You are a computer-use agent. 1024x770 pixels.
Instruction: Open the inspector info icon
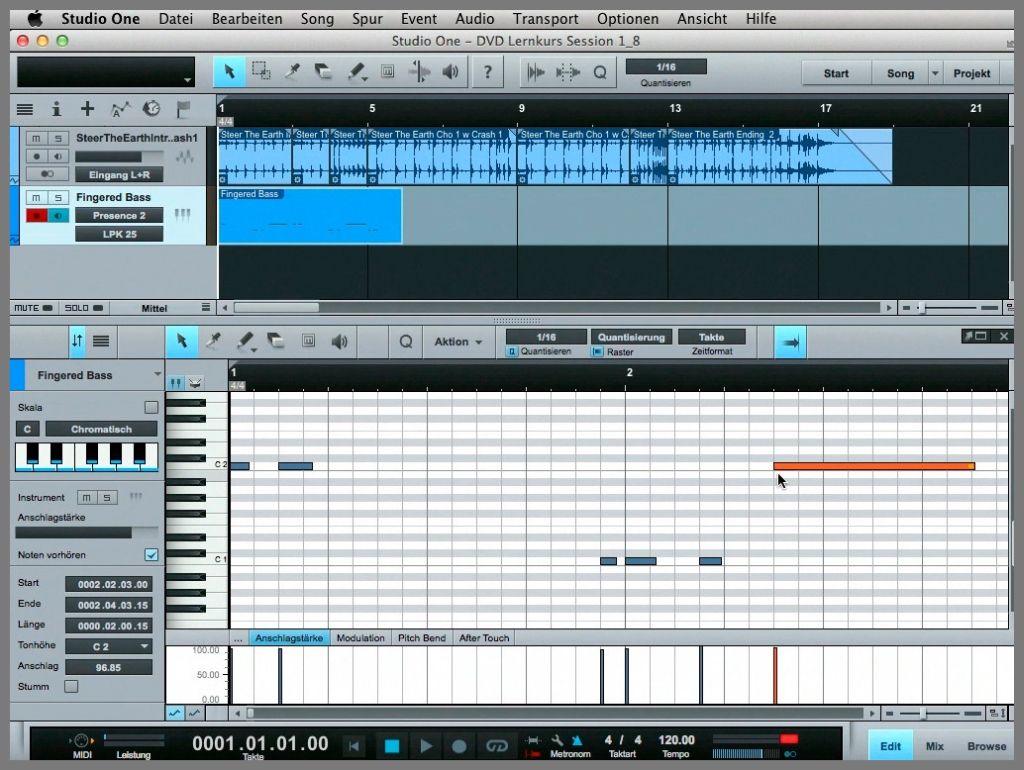point(56,109)
